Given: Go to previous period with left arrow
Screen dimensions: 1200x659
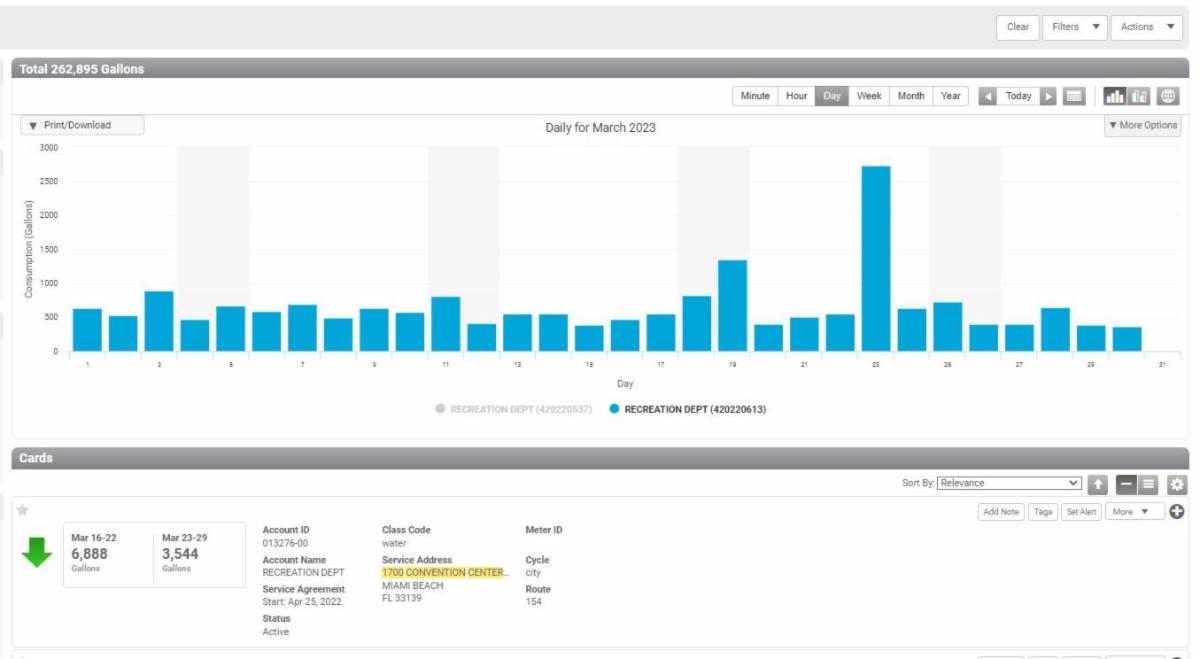Looking at the screenshot, I should click(x=988, y=96).
